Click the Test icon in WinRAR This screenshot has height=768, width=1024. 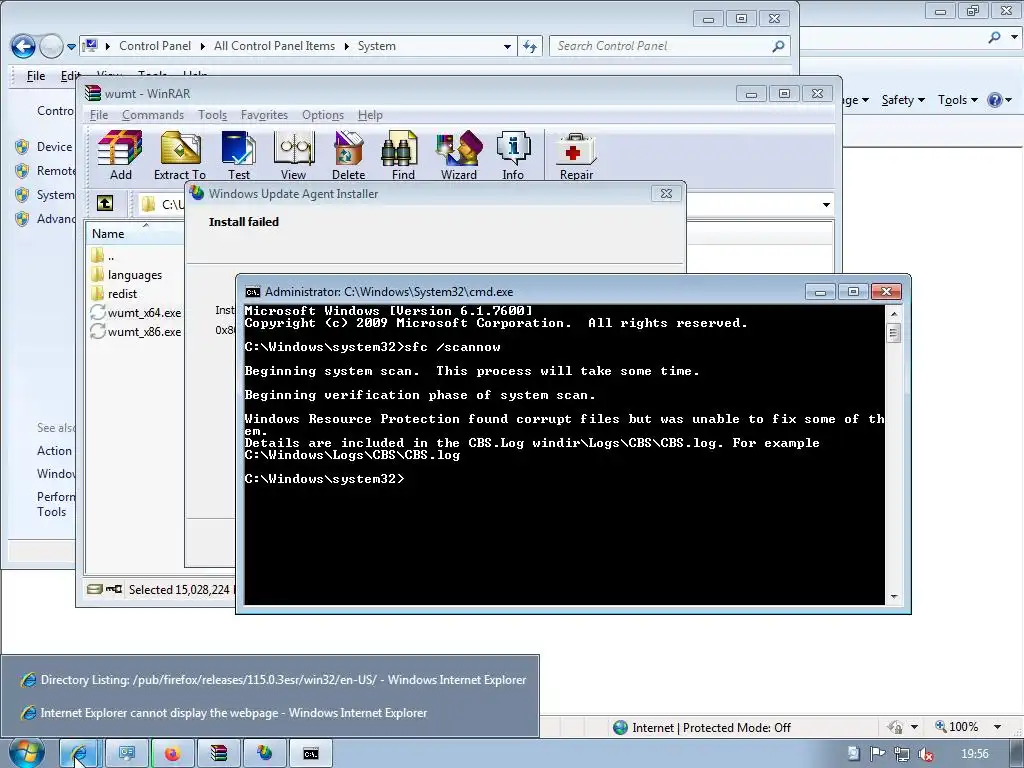[x=238, y=155]
